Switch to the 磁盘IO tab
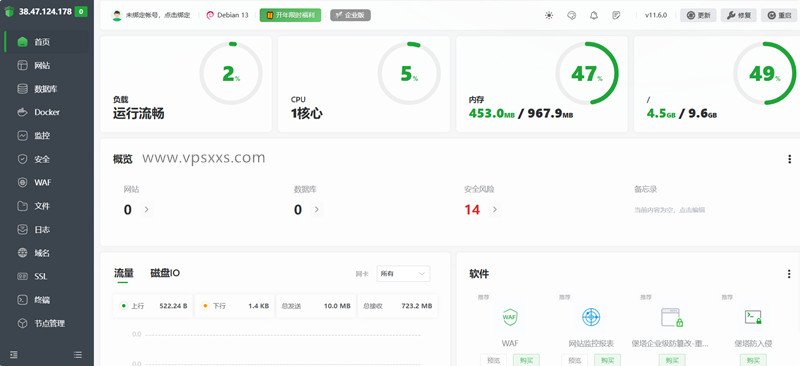The height and width of the screenshot is (366, 800). [x=165, y=273]
